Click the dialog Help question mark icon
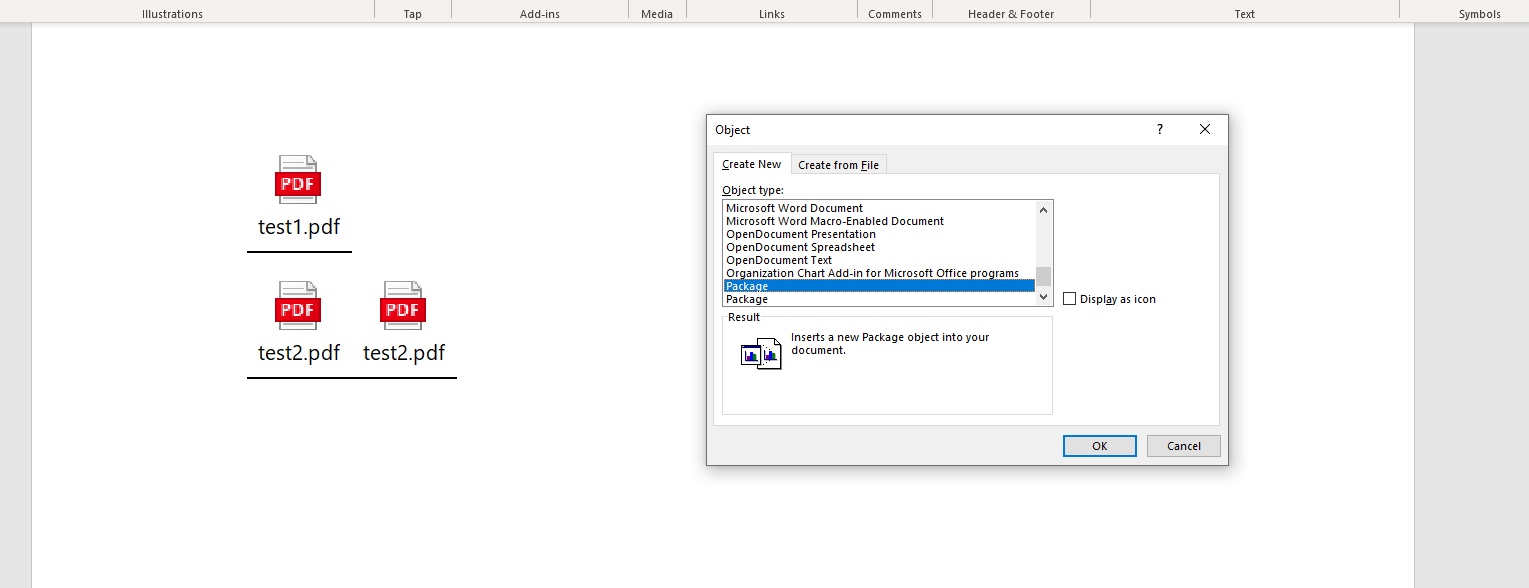This screenshot has height=588, width=1529. 1159,129
